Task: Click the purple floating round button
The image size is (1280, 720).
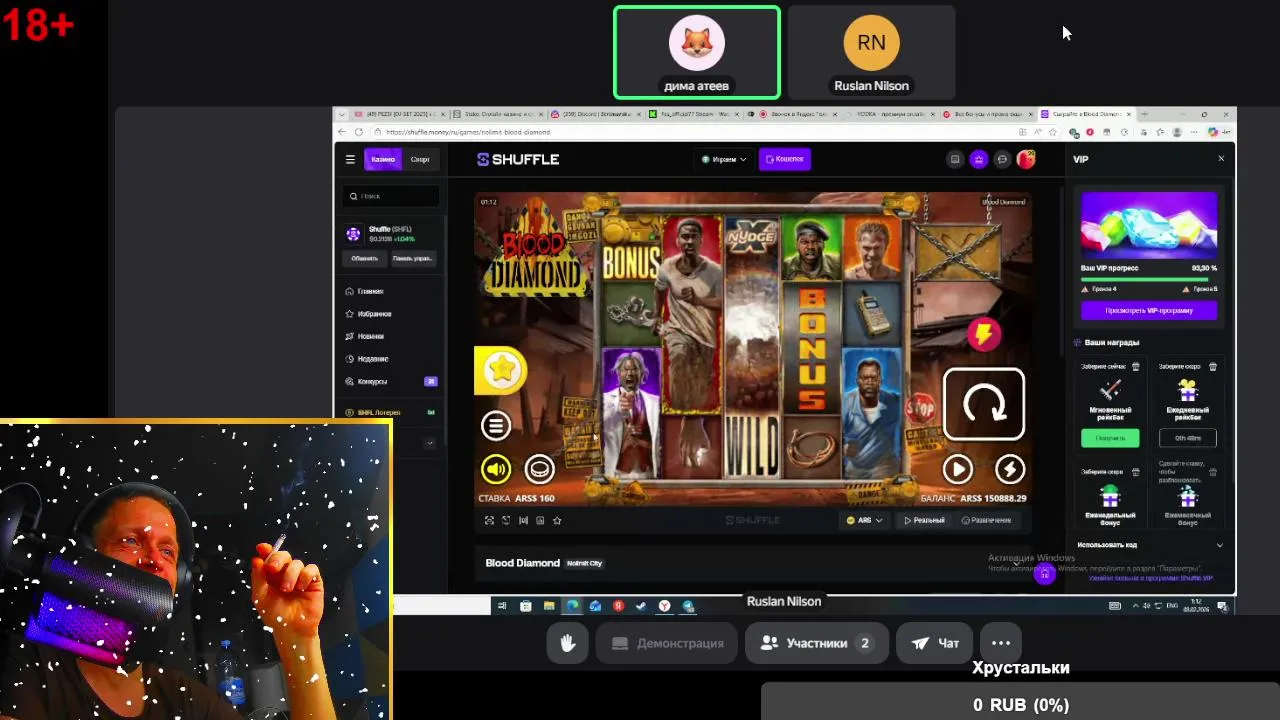Action: (1044, 574)
